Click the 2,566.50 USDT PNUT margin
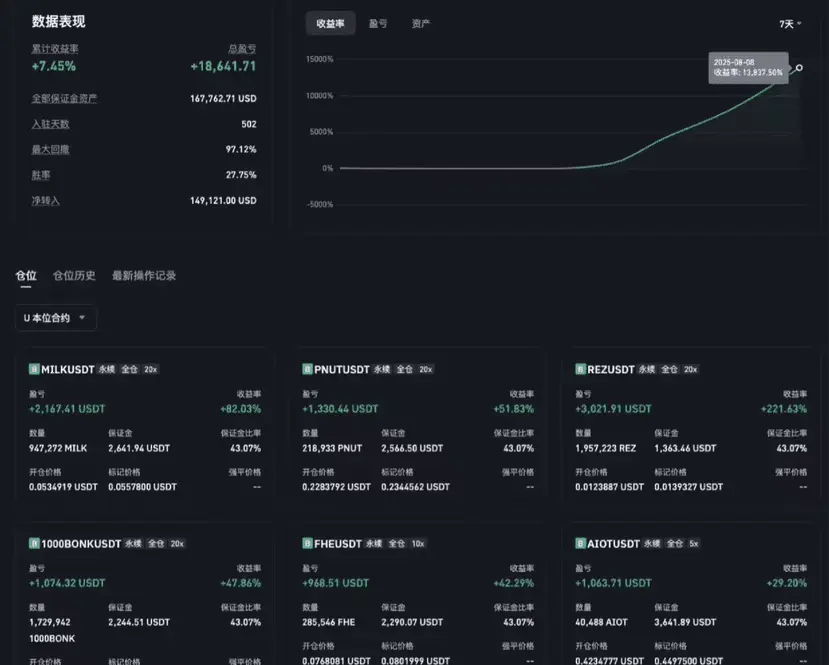 click(x=412, y=448)
